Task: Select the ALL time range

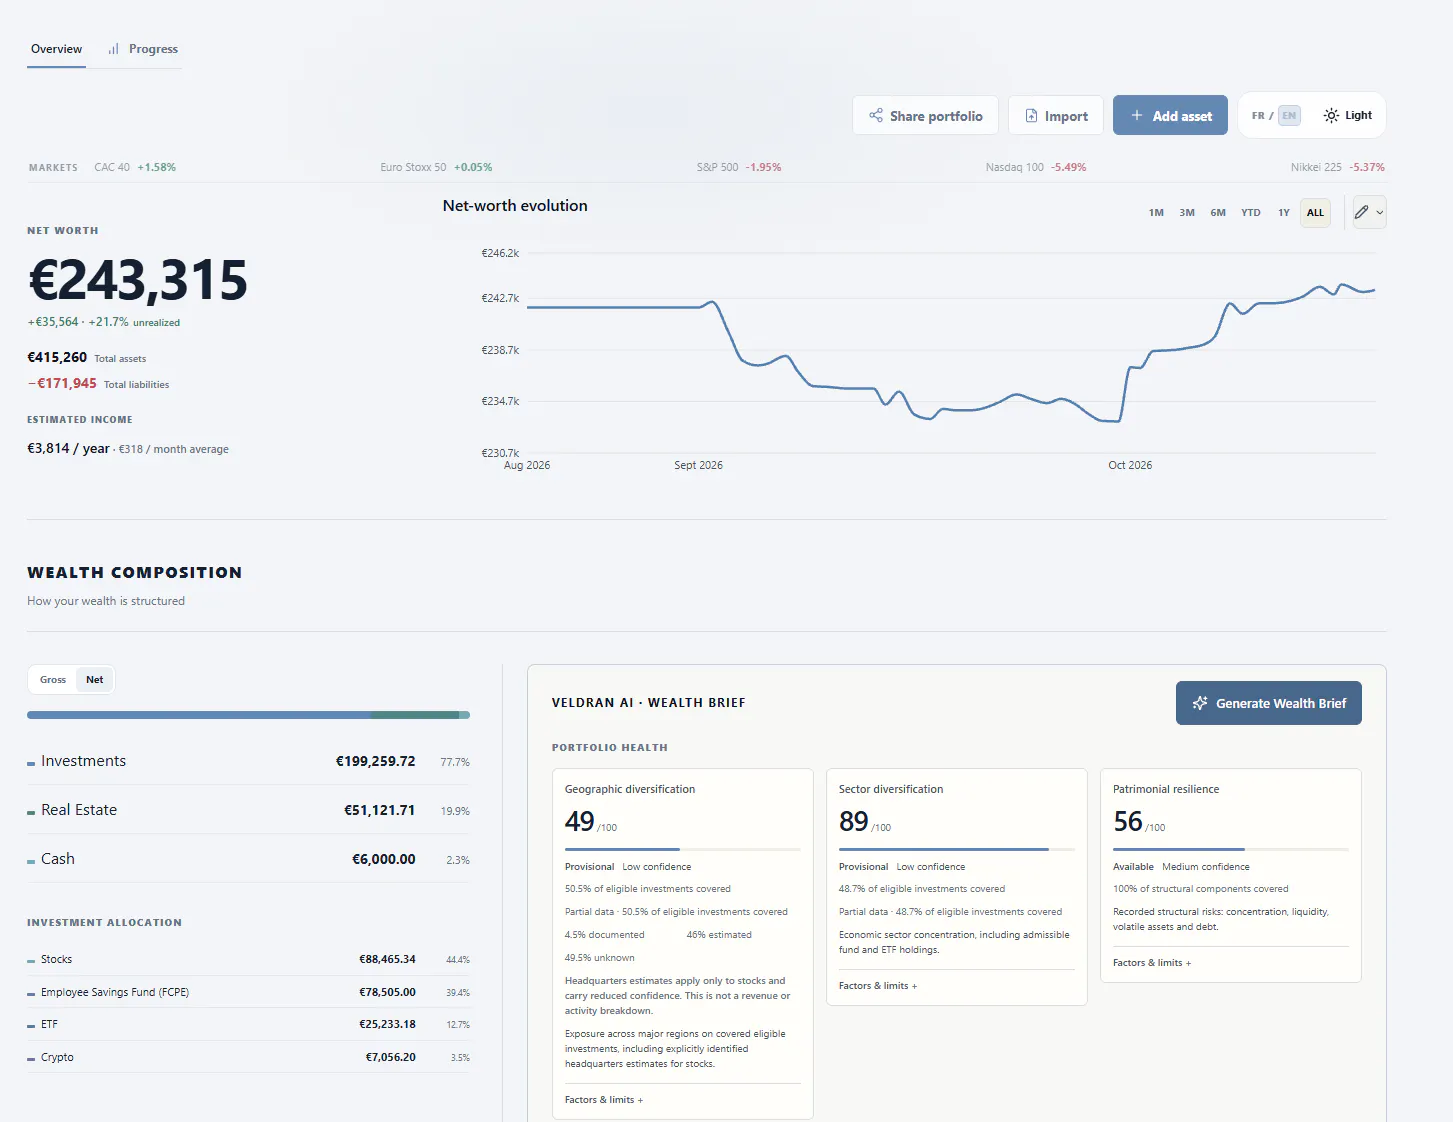Action: [x=1315, y=213]
